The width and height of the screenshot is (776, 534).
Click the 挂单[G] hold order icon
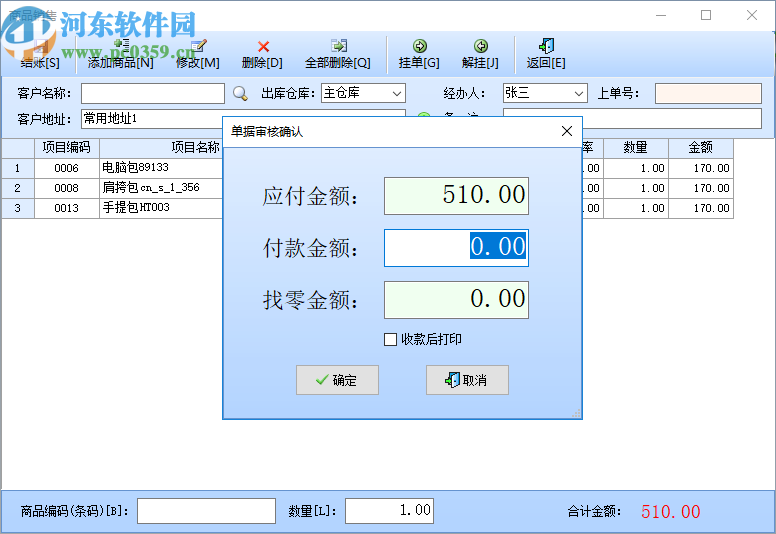420,46
